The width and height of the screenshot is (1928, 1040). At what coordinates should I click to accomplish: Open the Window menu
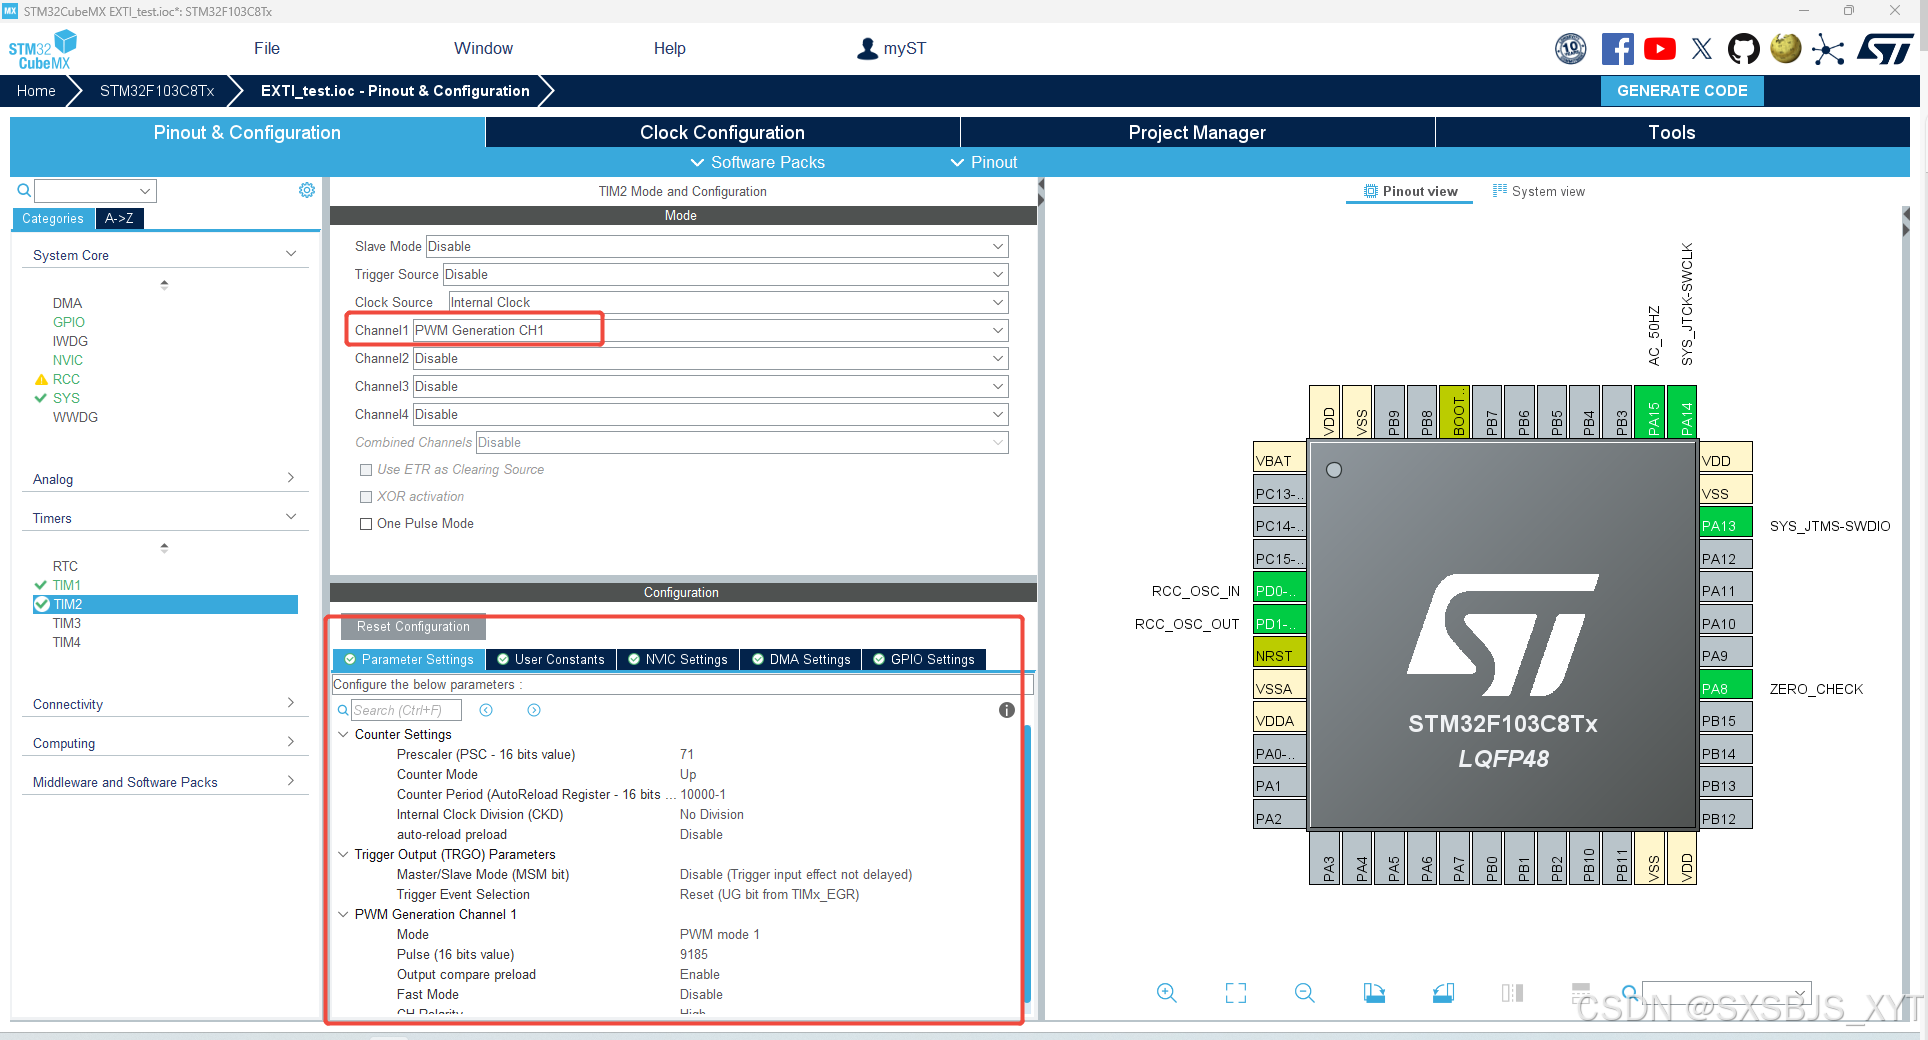483,48
